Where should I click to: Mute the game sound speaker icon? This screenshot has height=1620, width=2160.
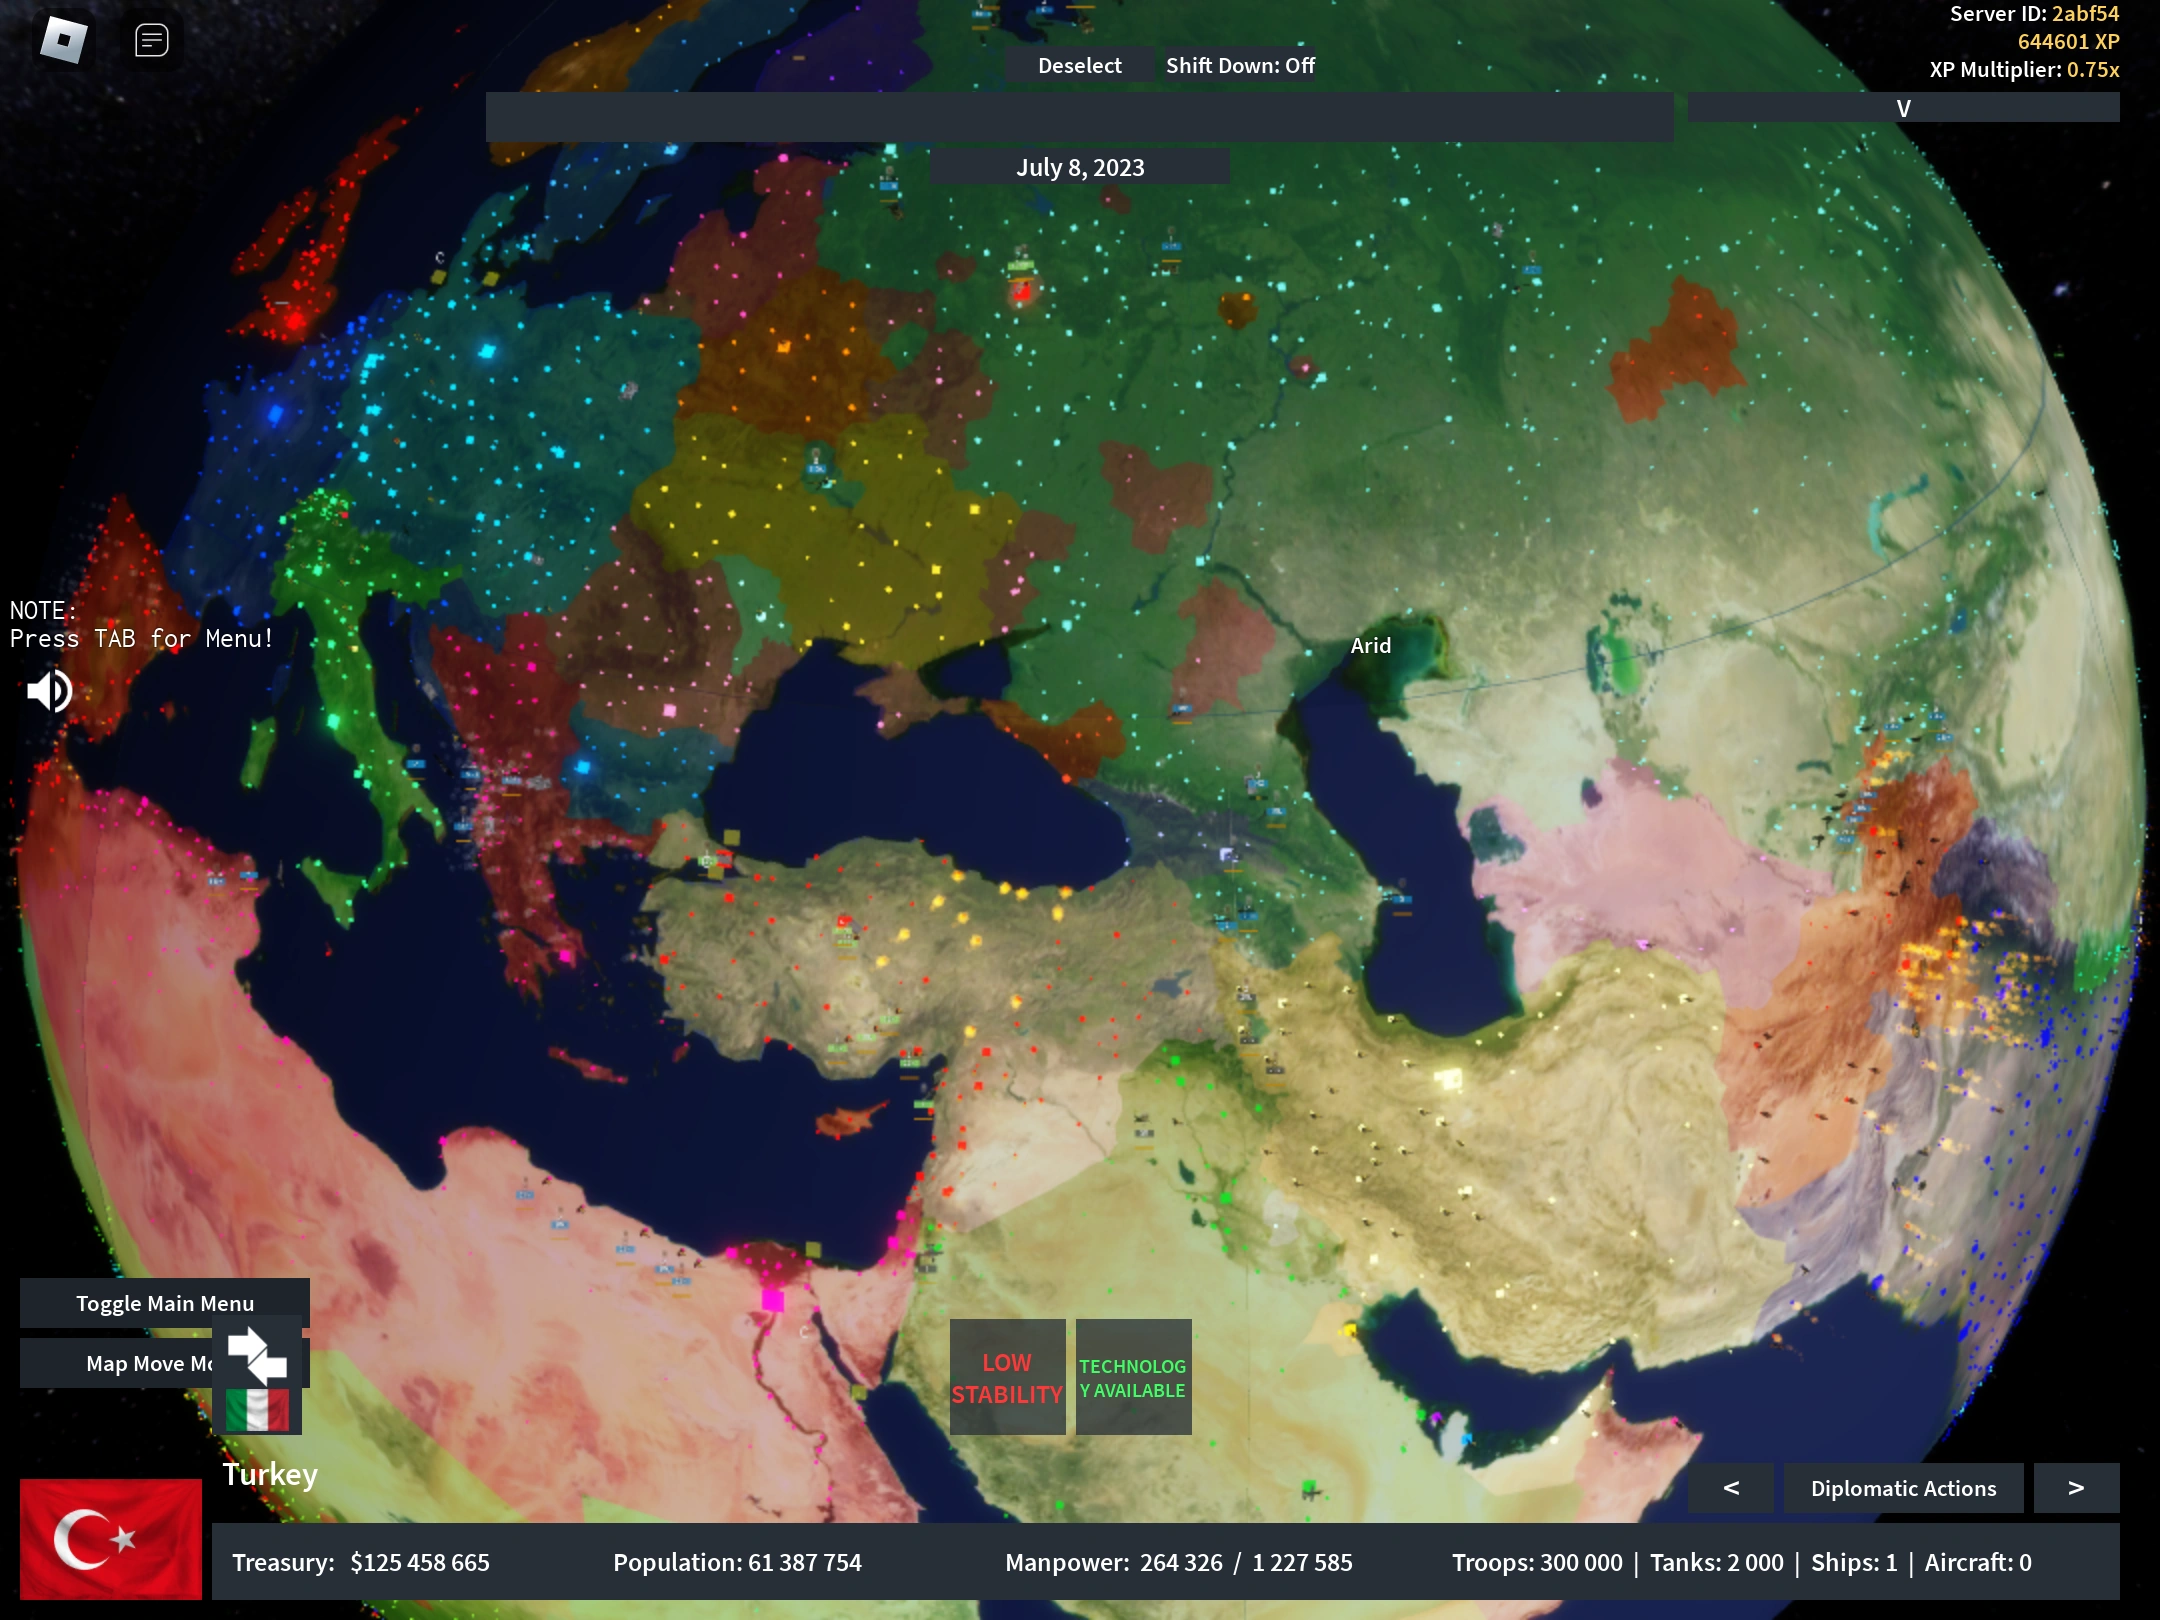point(49,690)
